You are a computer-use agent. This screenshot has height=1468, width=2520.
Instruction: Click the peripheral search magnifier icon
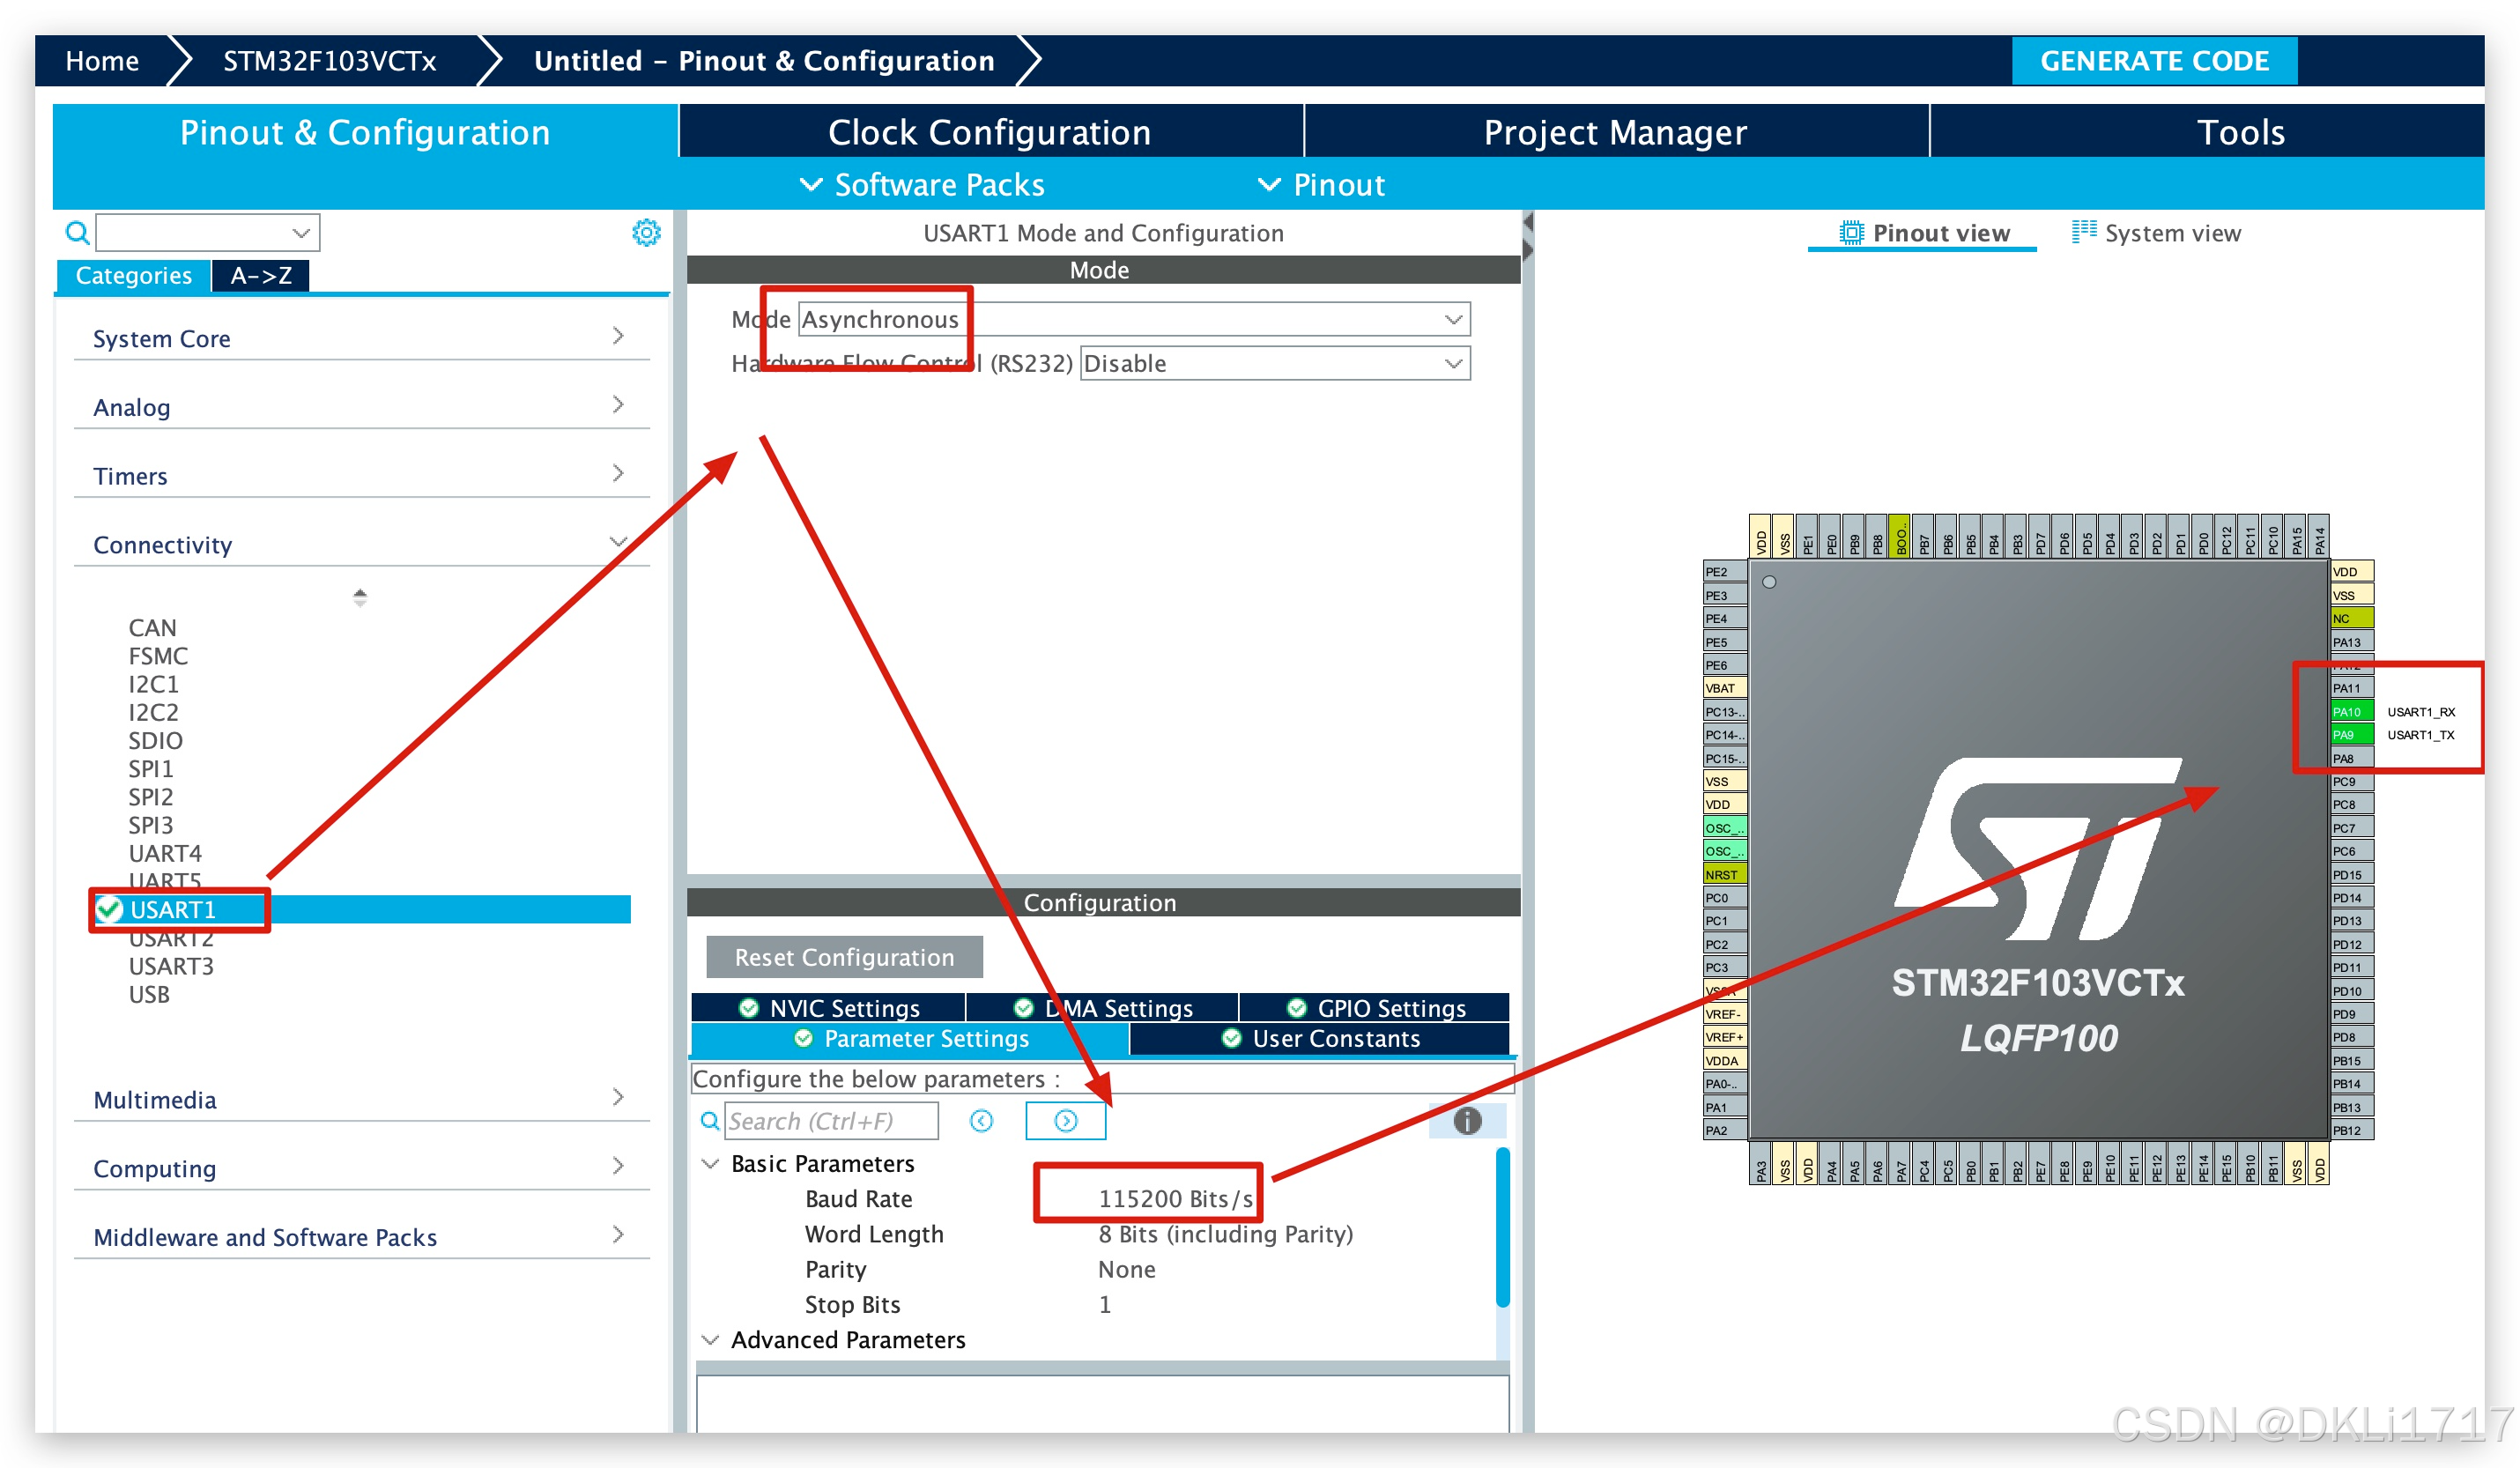click(x=77, y=233)
